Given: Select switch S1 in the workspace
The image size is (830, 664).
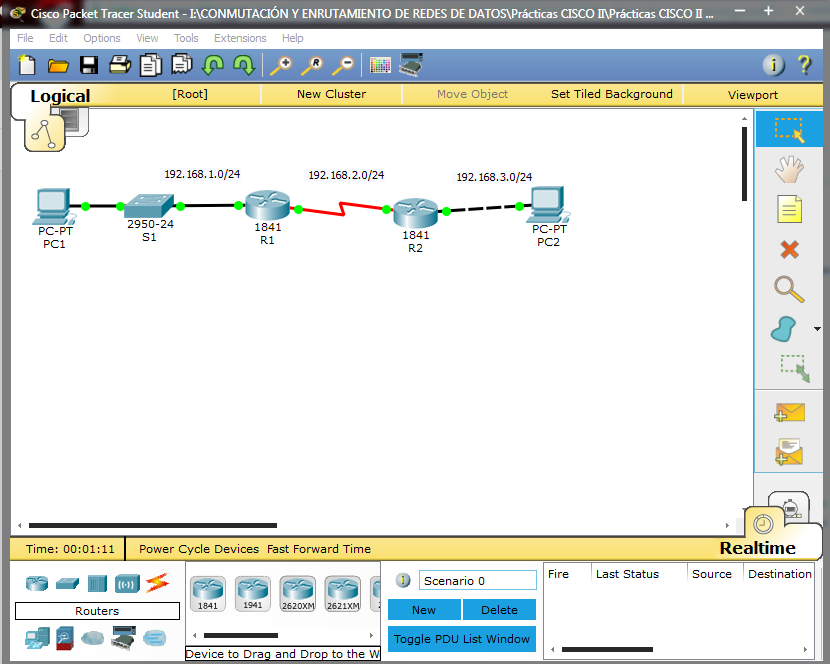Looking at the screenshot, I should (x=150, y=206).
